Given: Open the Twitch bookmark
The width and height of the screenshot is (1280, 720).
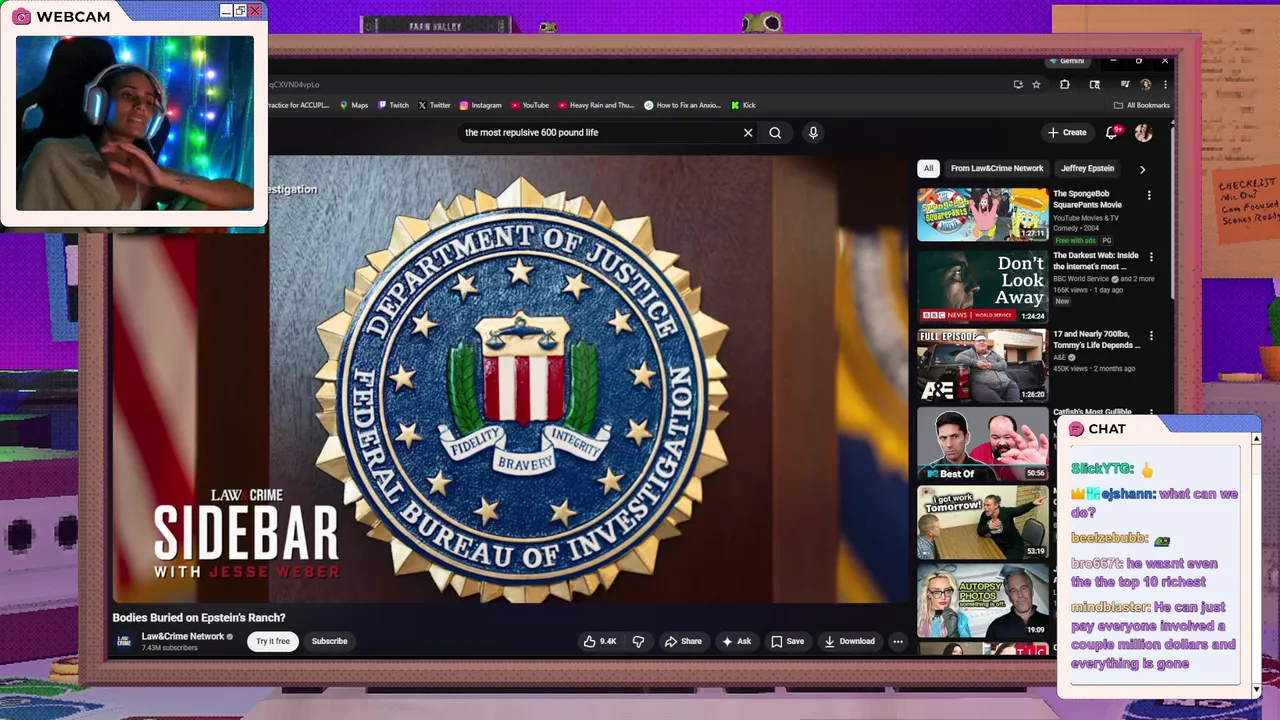Looking at the screenshot, I should coord(393,105).
